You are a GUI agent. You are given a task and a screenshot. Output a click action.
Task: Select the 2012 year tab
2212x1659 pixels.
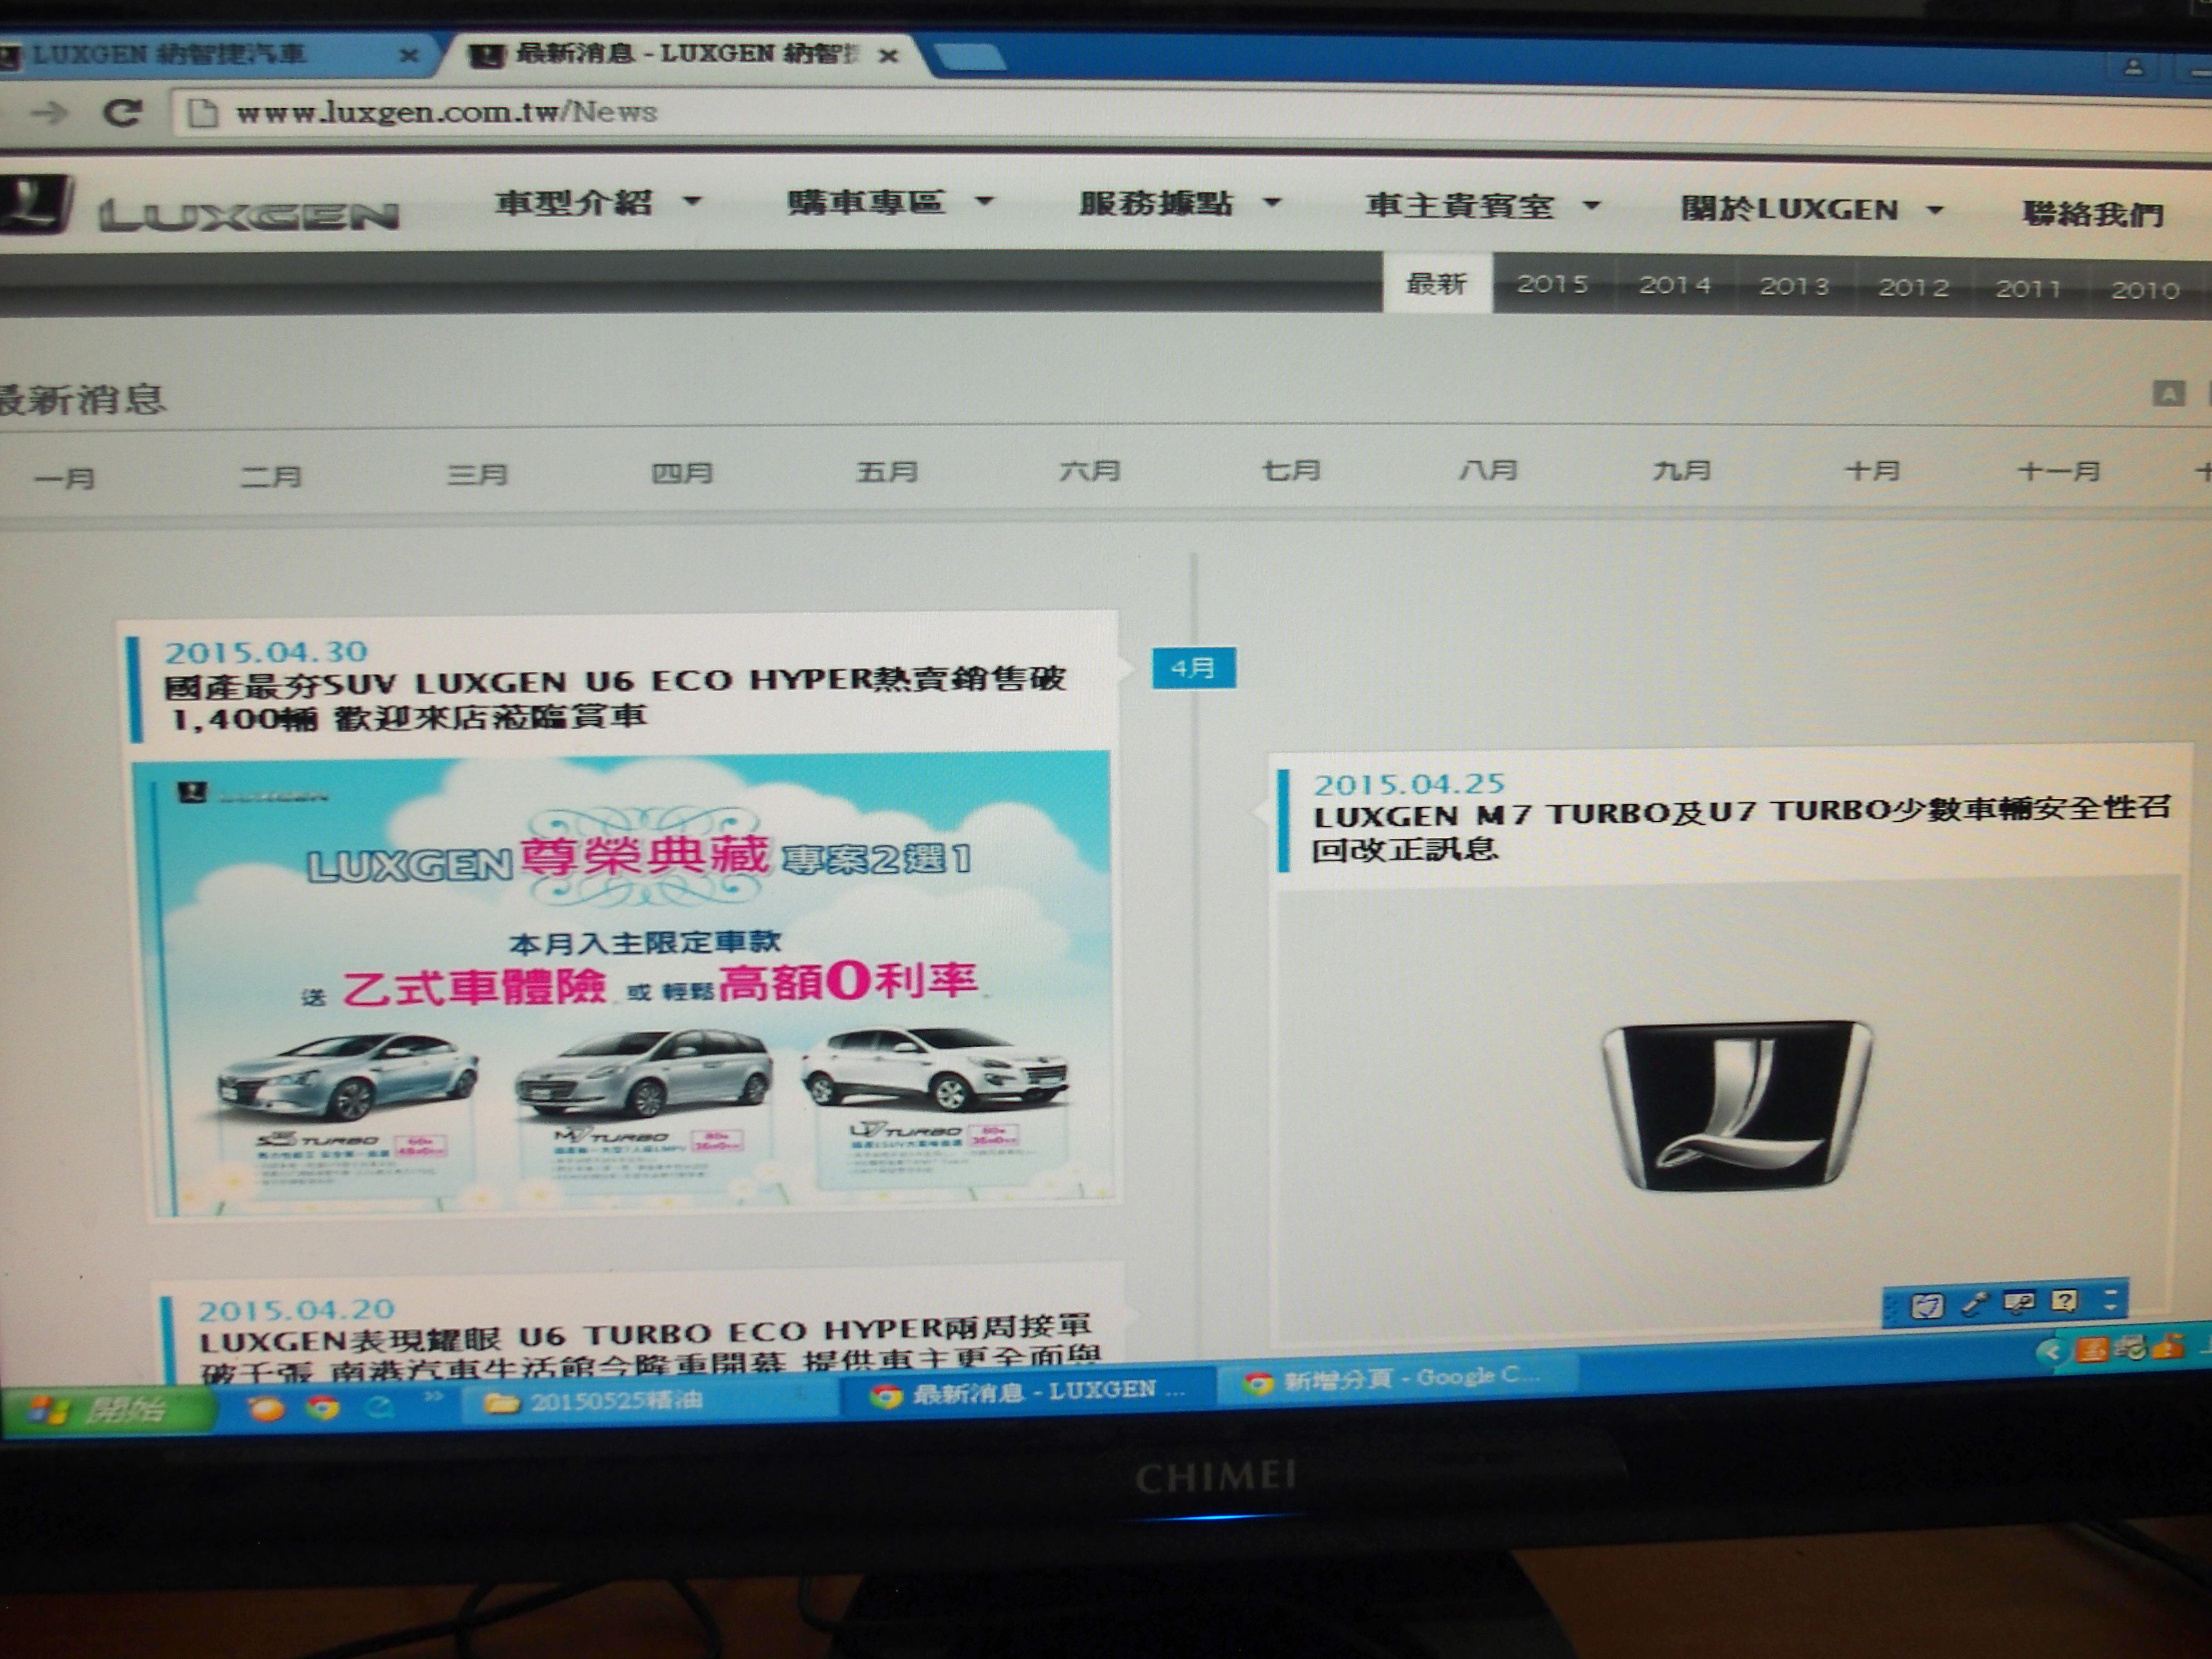click(1913, 287)
